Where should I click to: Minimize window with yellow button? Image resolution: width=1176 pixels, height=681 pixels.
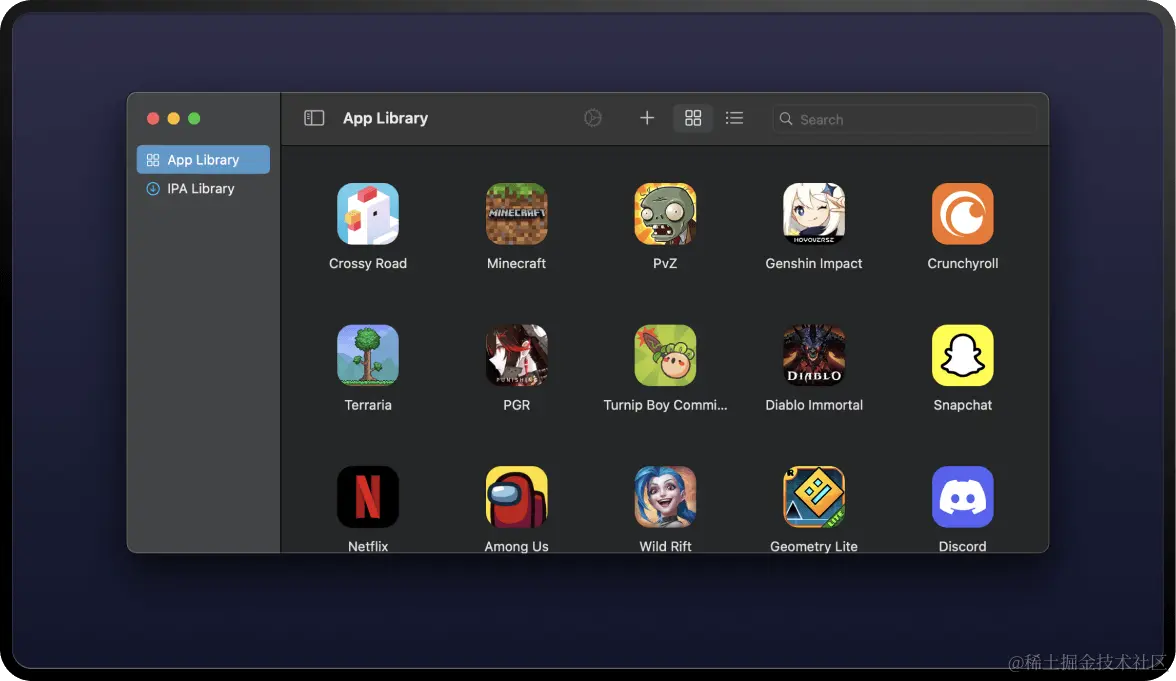pos(173,118)
